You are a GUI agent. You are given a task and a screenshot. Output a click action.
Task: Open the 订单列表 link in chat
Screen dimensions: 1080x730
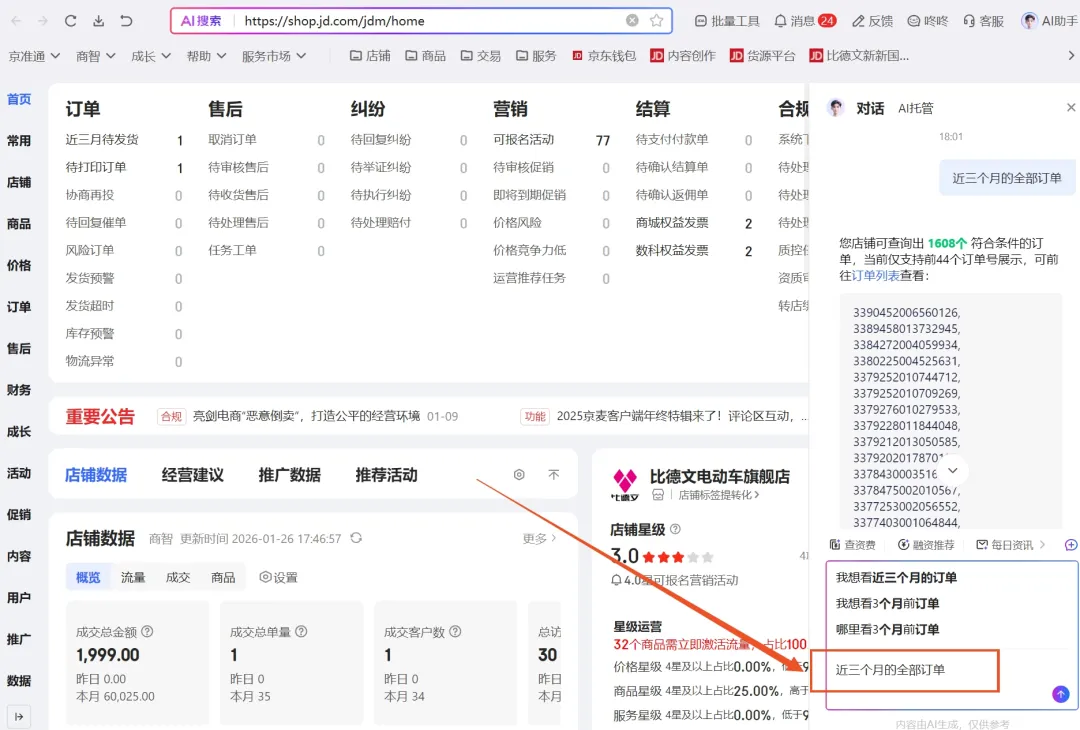click(876, 275)
